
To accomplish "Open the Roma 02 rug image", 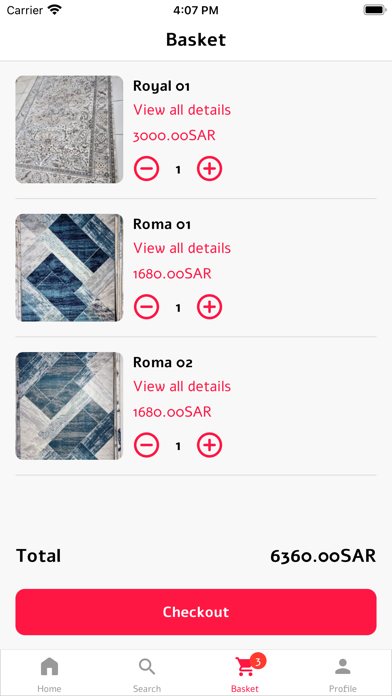I will click(69, 406).
